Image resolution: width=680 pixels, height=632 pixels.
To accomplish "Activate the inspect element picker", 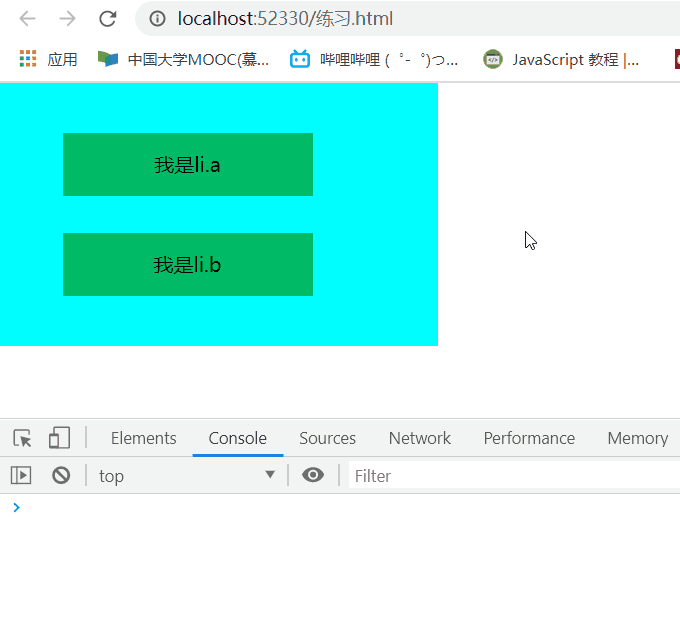I will 22,438.
